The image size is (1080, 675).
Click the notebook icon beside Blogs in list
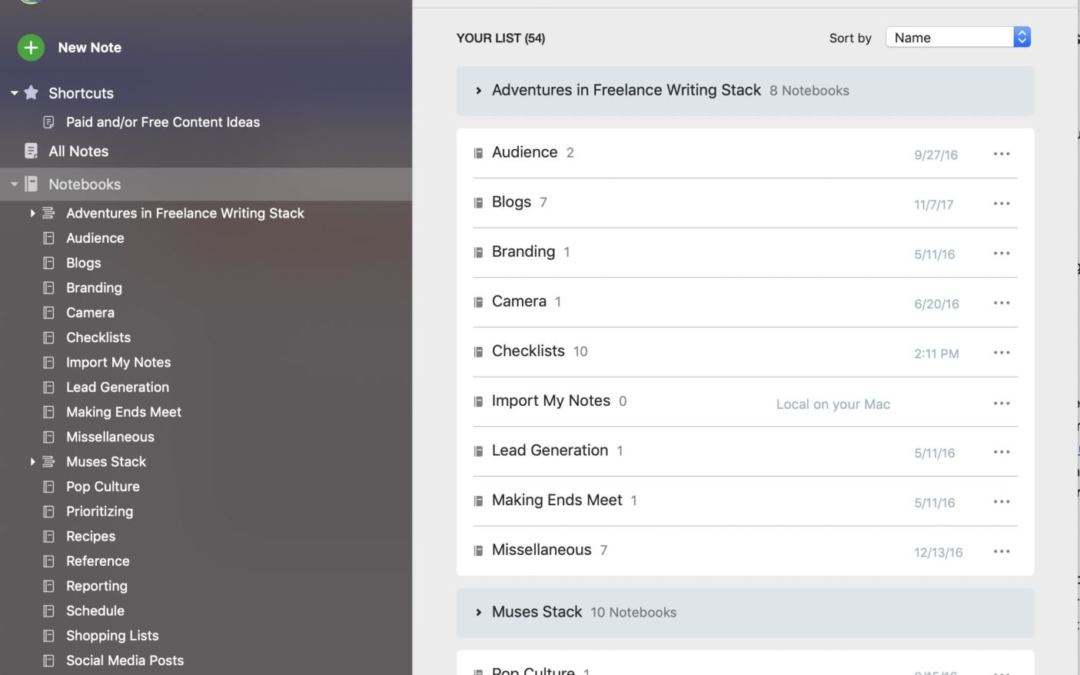[x=478, y=203]
